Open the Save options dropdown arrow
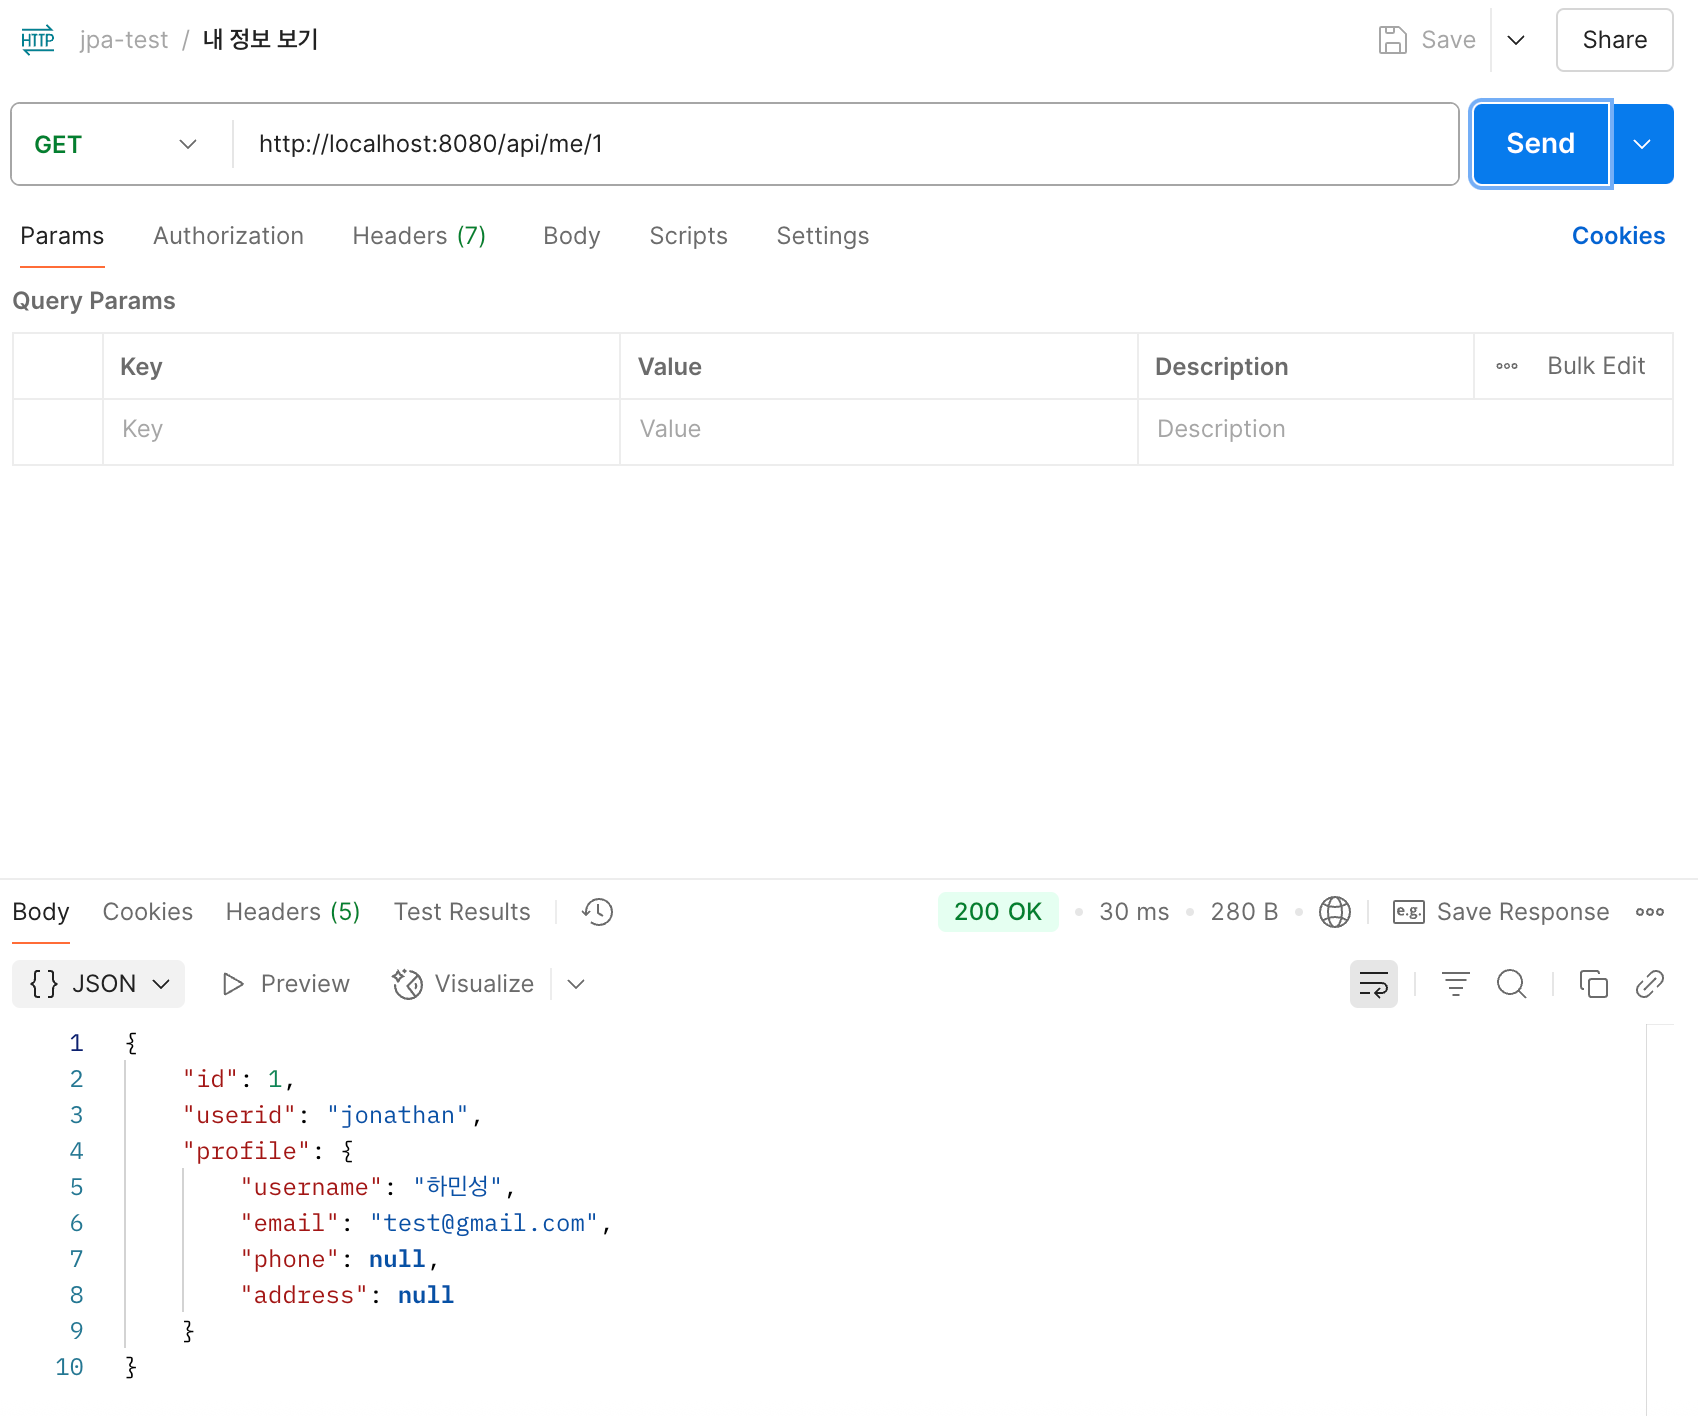Screen dimensions: 1698x1416 click(1516, 40)
